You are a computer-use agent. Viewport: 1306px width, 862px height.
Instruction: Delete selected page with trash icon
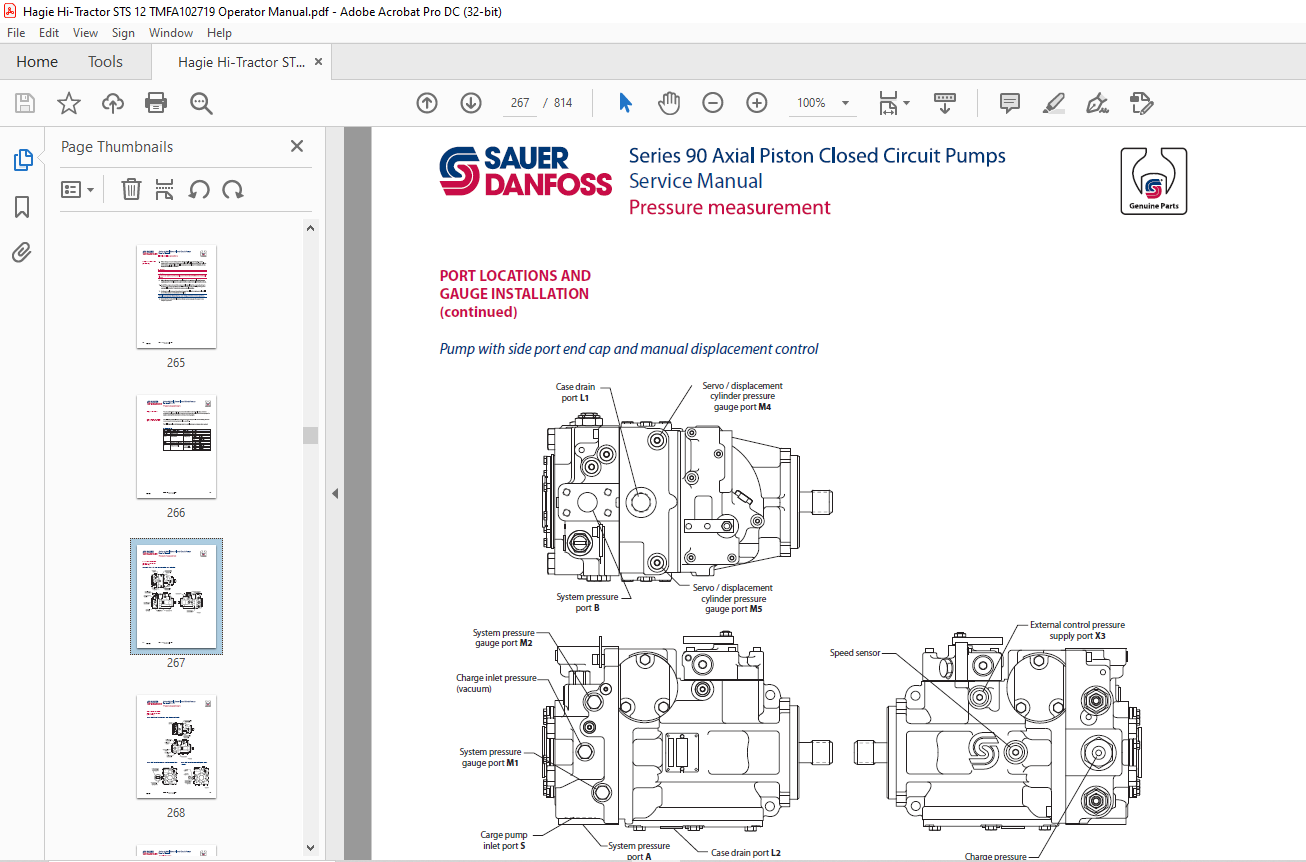[x=131, y=189]
